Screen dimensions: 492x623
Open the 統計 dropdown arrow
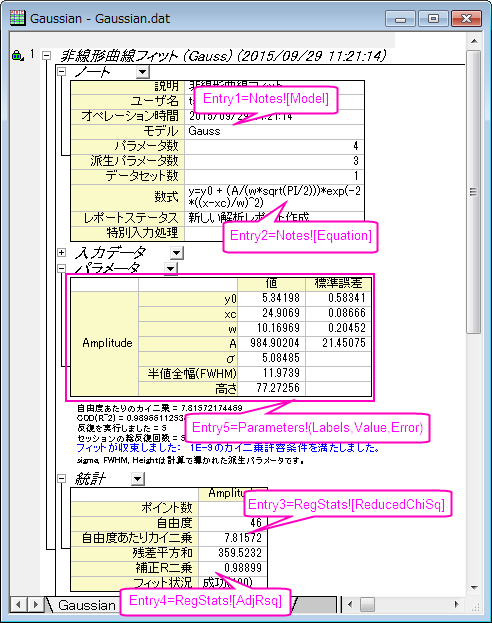(x=138, y=479)
